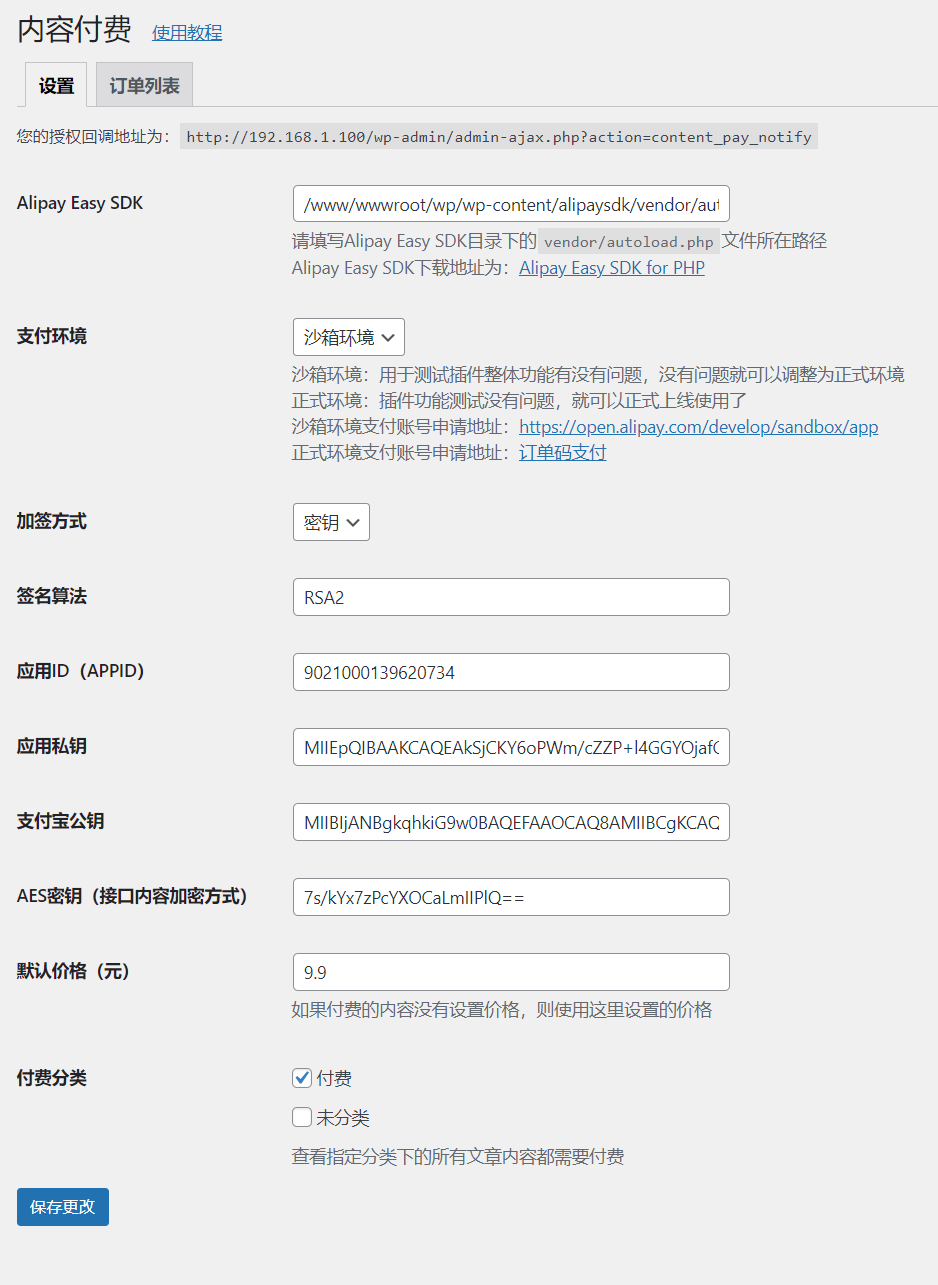Screen dimensions: 938x1285
Task: Click the 查看指定分类下的所有文章内容都需要付费 description
Action: click(x=458, y=1157)
